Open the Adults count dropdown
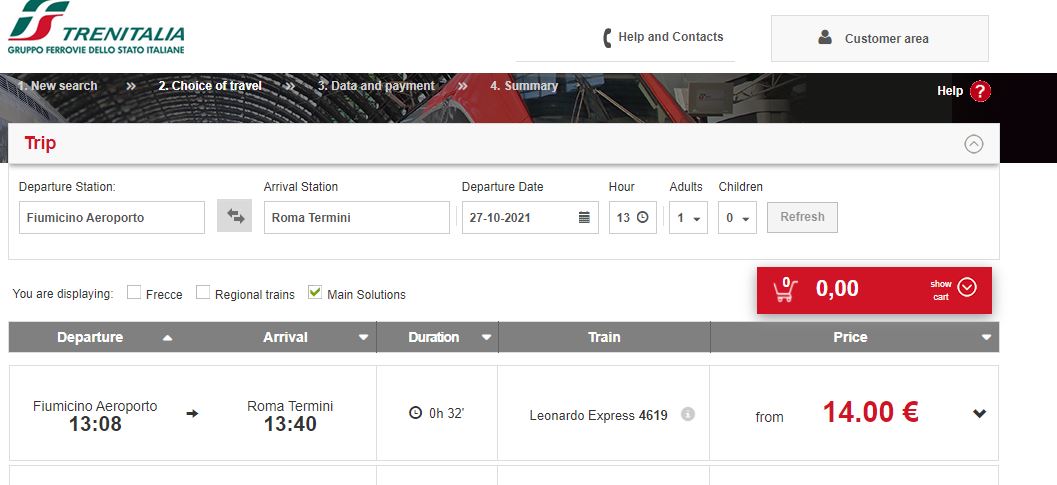 pos(688,218)
